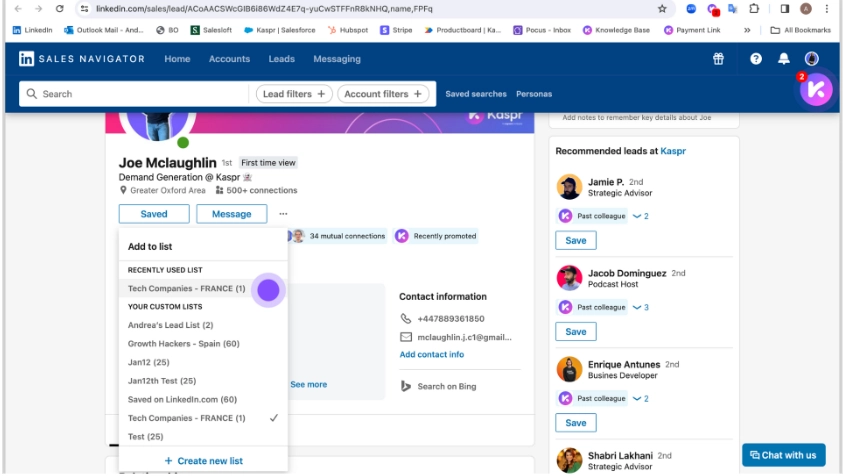Open the BO bookmark

click(167, 30)
